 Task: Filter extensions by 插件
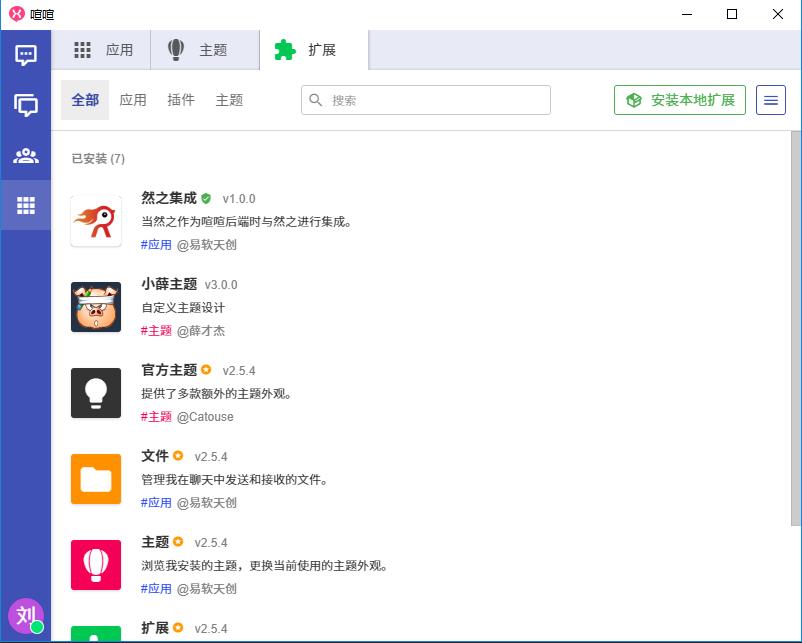[x=181, y=100]
